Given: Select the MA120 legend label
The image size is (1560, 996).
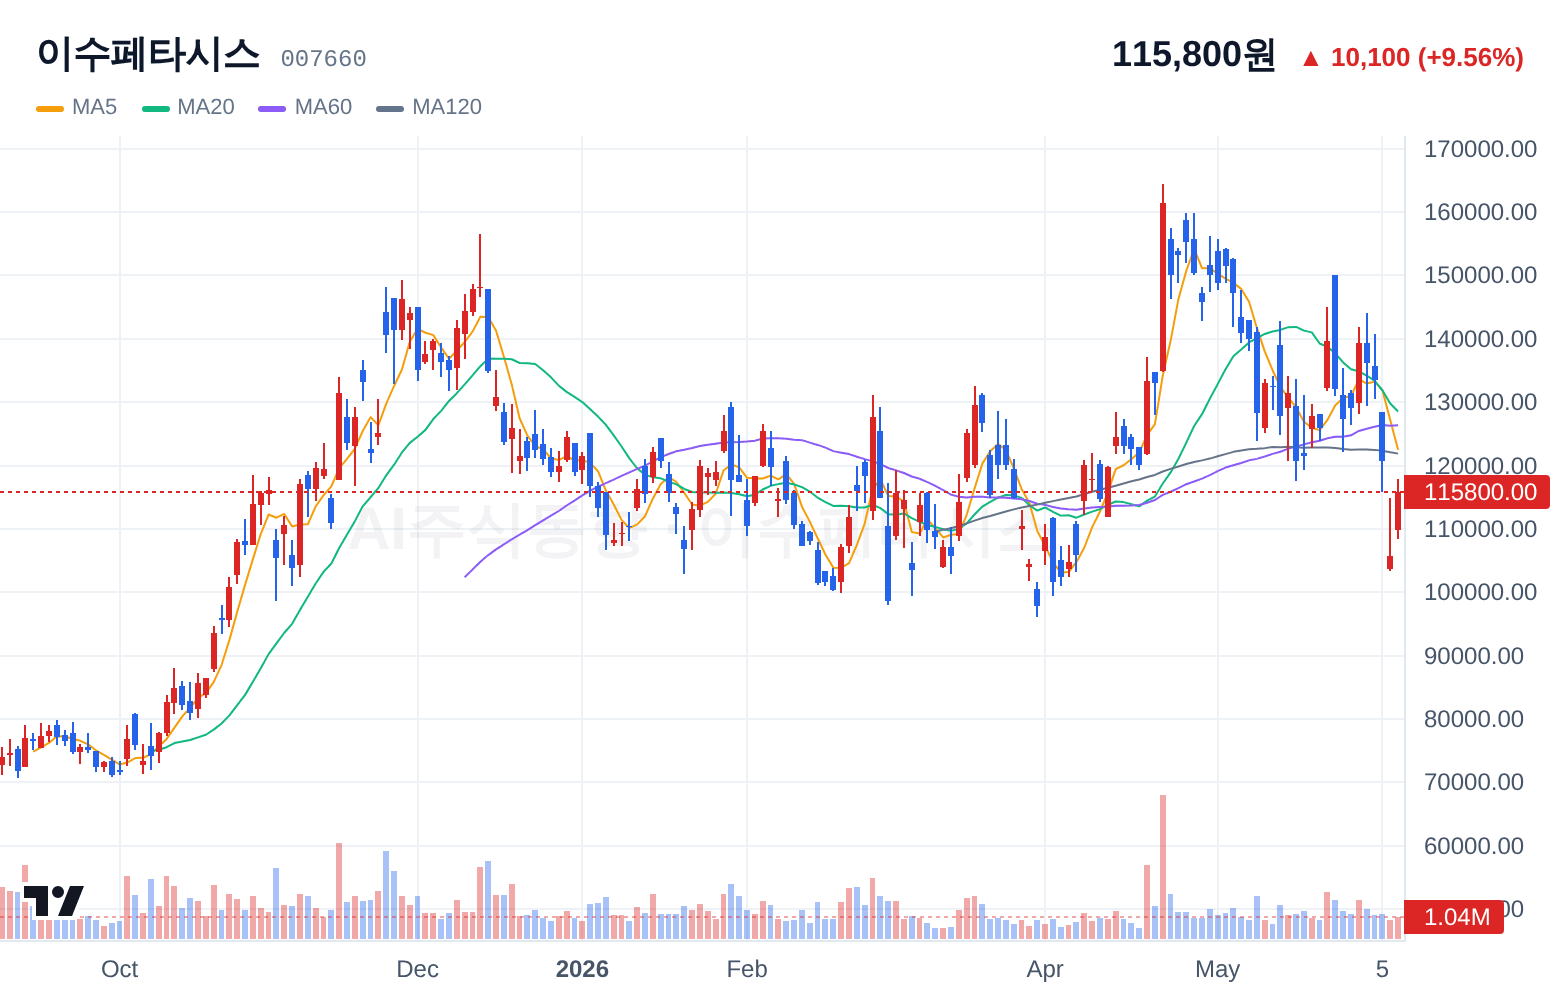Looking at the screenshot, I should click(447, 107).
